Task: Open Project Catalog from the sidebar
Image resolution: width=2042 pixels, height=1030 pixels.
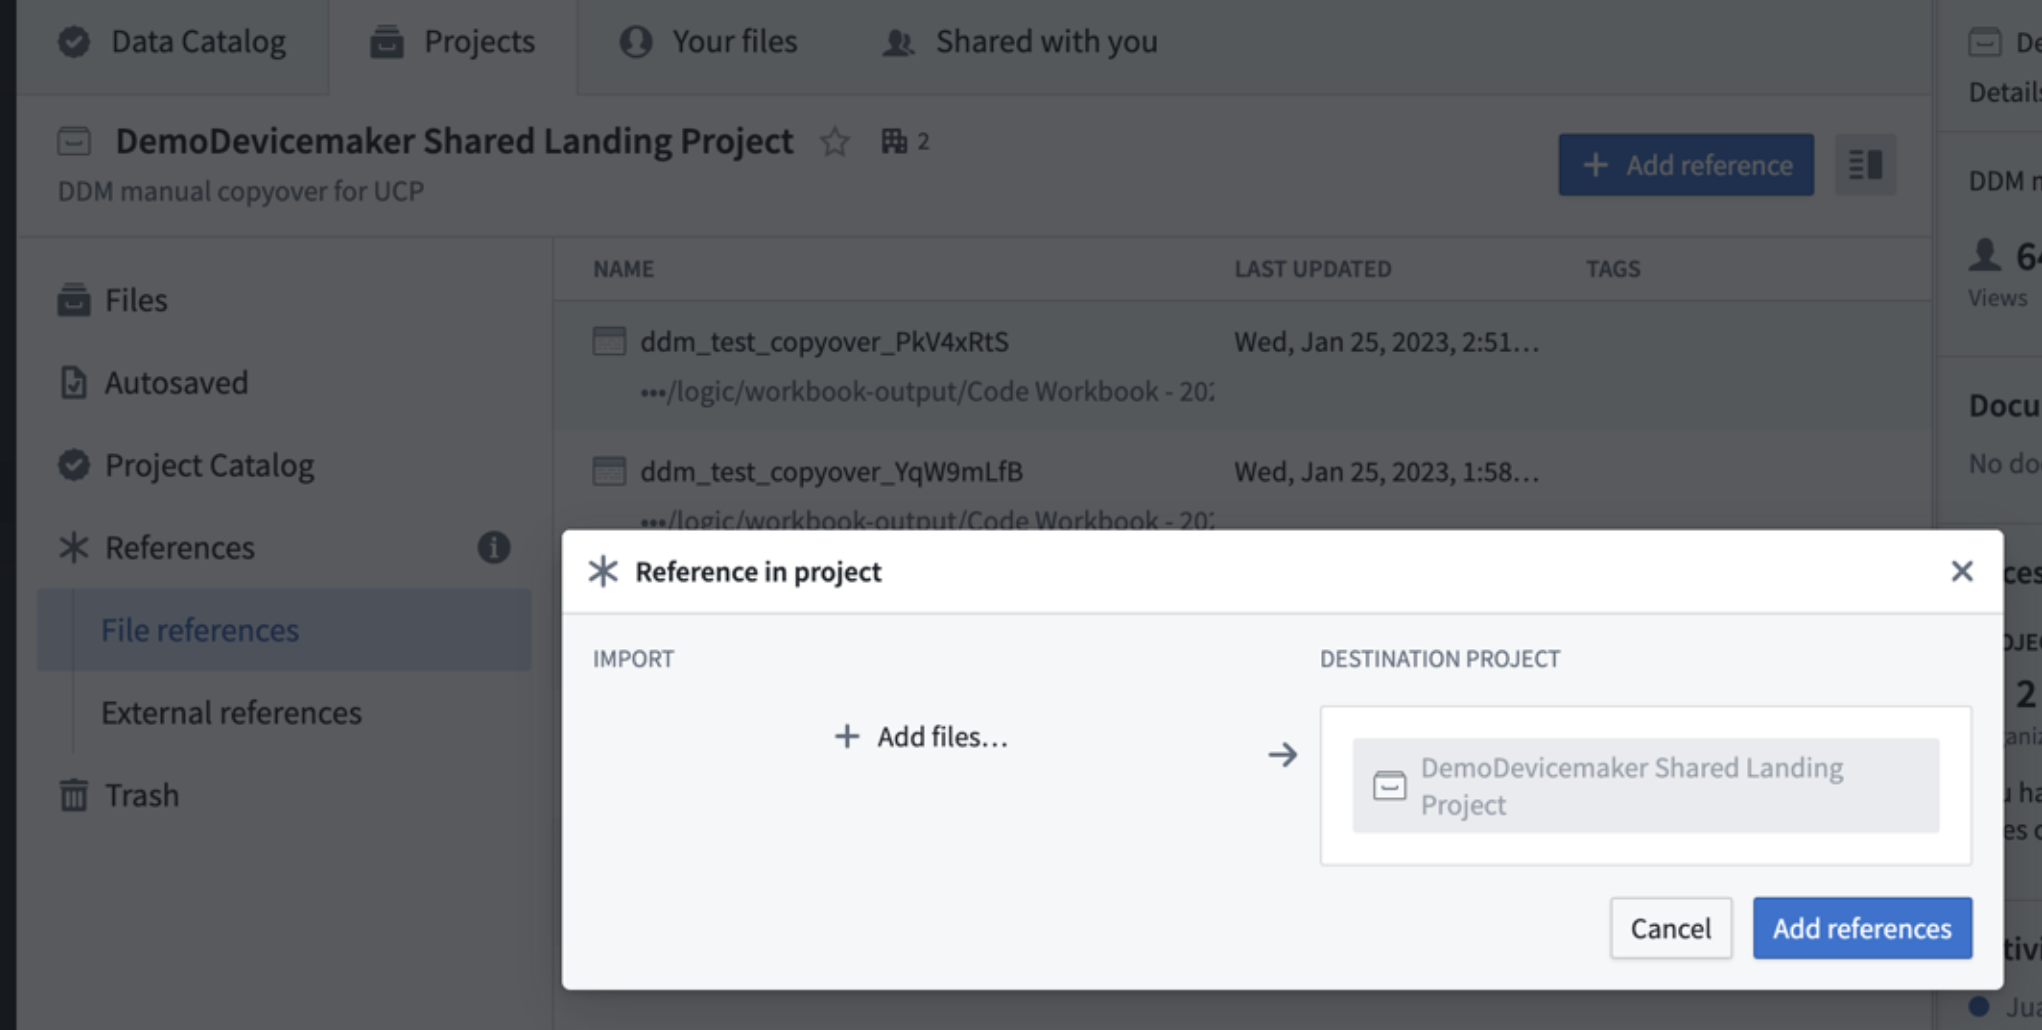Action: pos(210,465)
